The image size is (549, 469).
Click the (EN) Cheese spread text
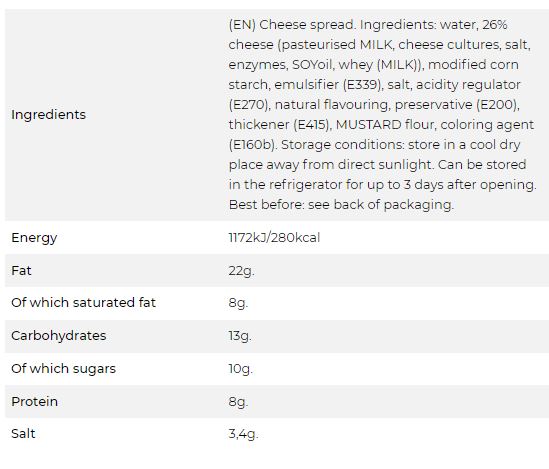292,25
